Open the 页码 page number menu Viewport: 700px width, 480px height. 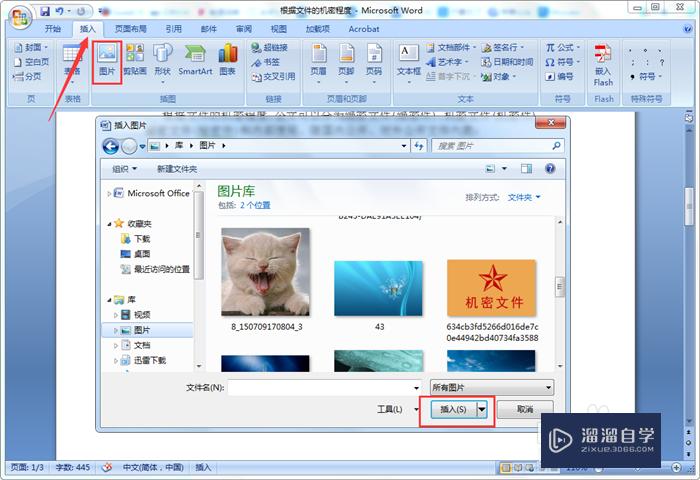pos(374,63)
